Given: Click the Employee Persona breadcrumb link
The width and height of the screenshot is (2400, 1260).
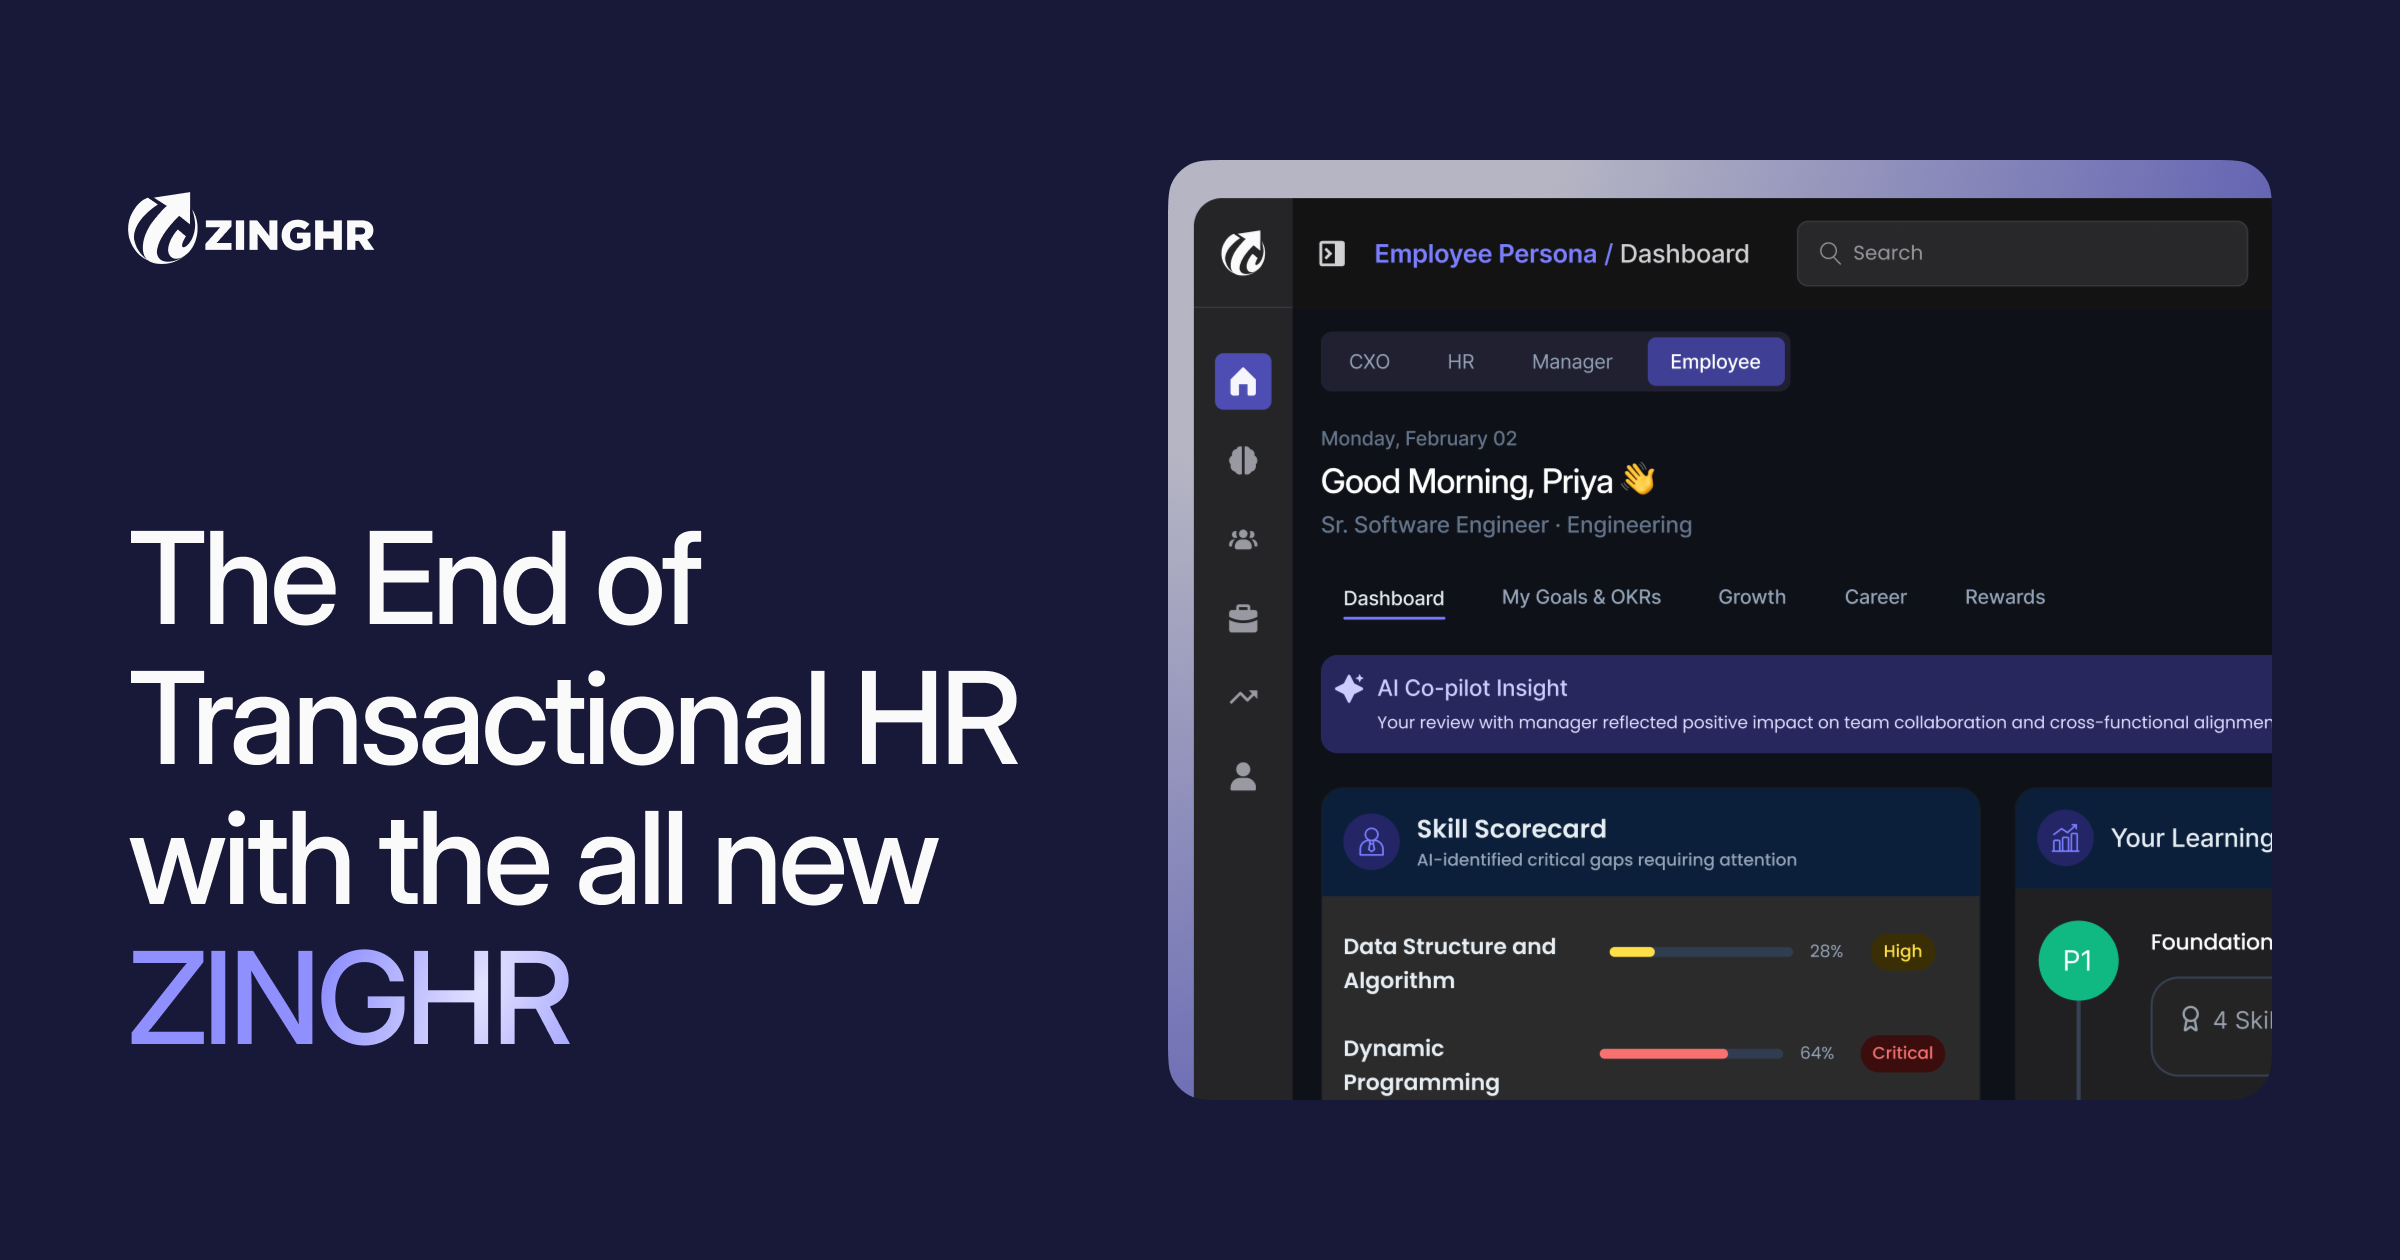Looking at the screenshot, I should [x=1485, y=254].
